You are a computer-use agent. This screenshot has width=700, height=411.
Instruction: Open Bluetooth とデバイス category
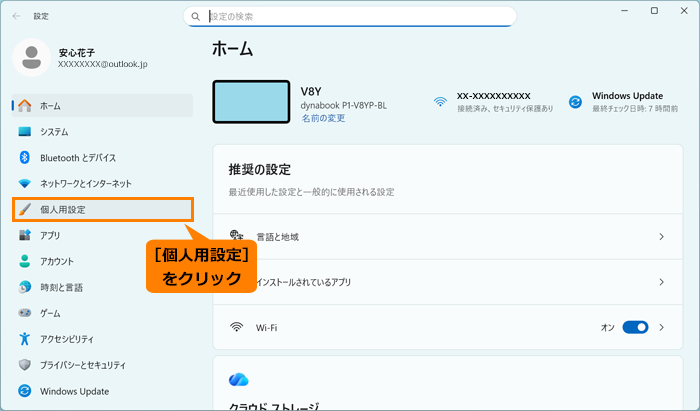click(x=102, y=158)
